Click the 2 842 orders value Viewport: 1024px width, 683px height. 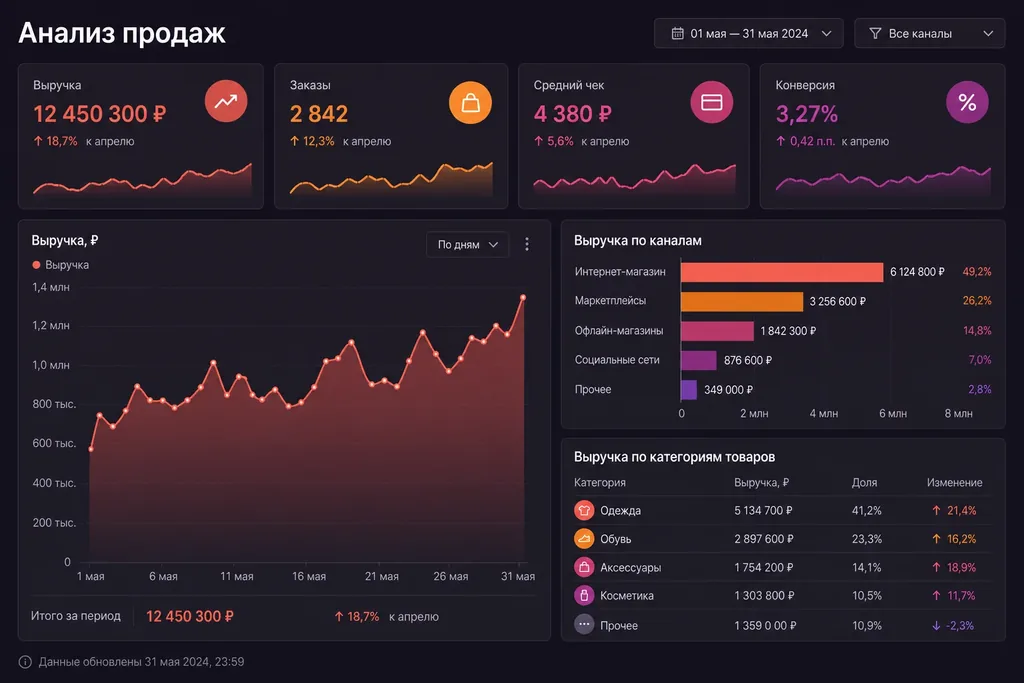[x=319, y=114]
